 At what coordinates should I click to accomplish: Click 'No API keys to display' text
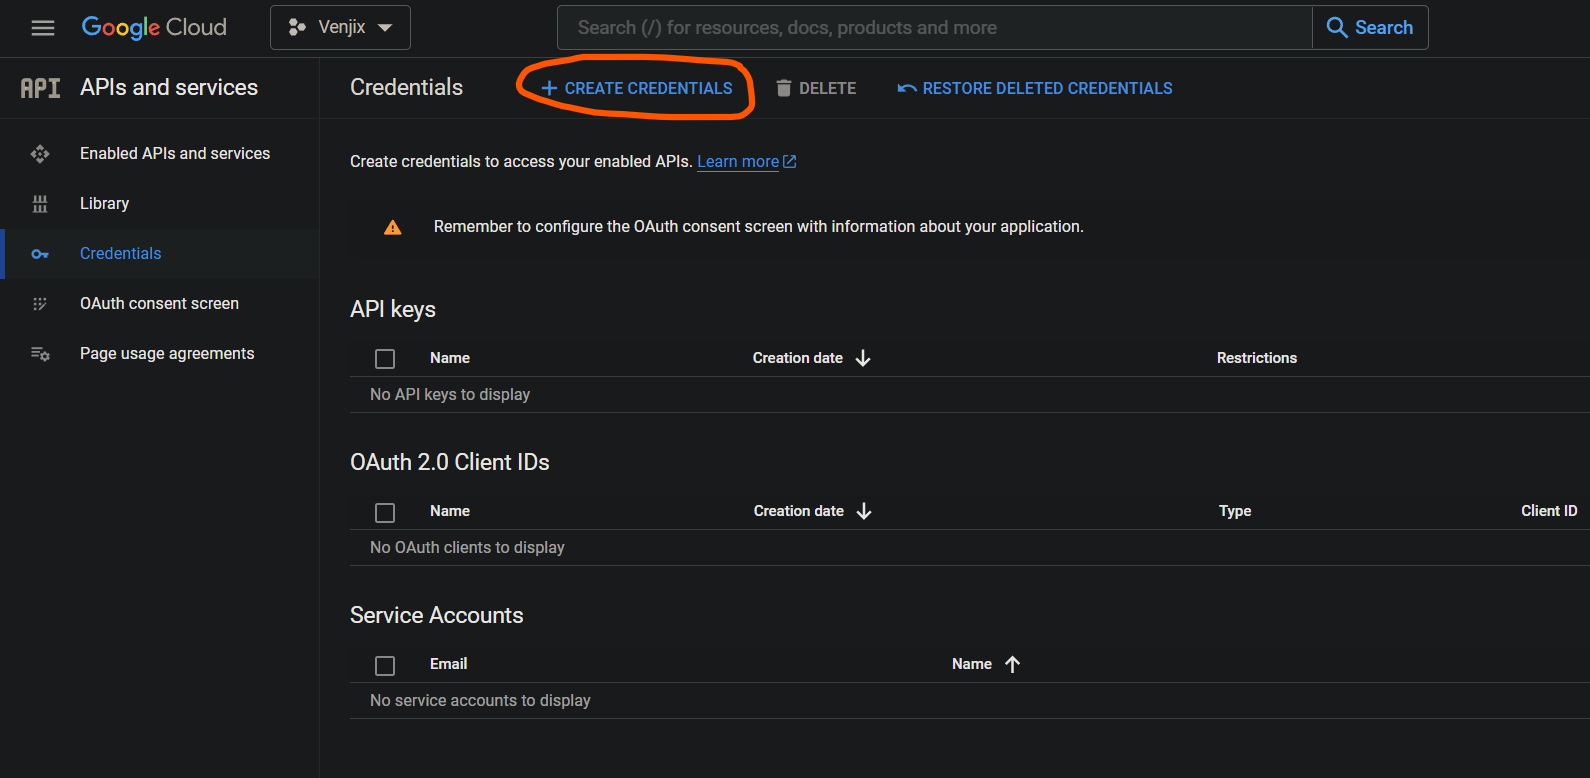click(x=450, y=395)
